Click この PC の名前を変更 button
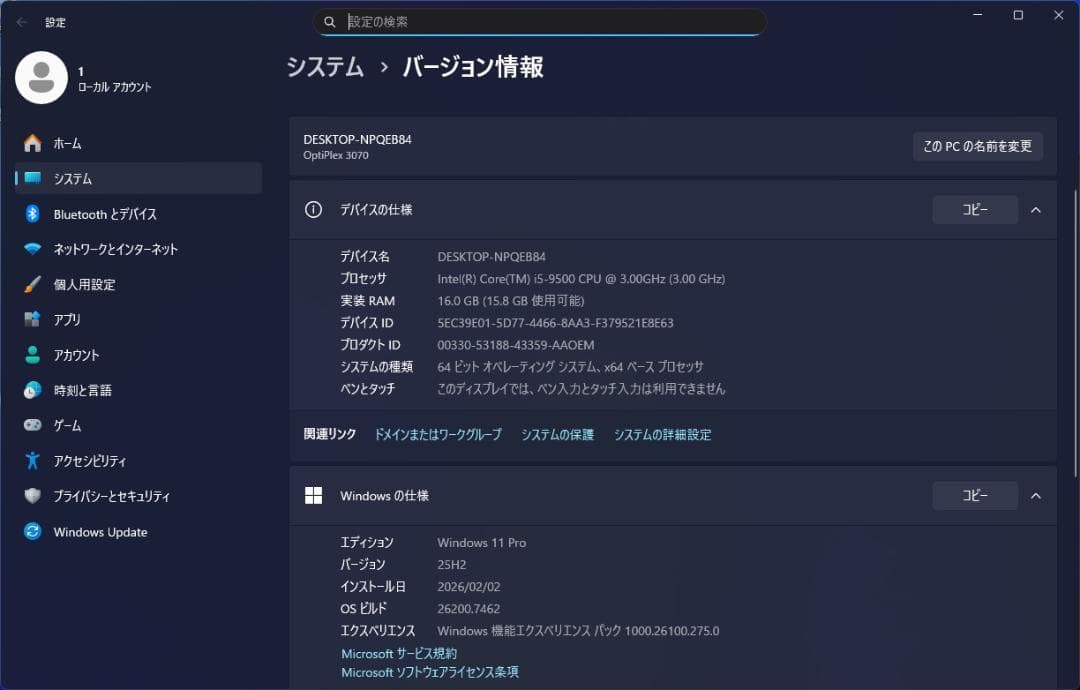This screenshot has height=690, width=1080. [977, 146]
